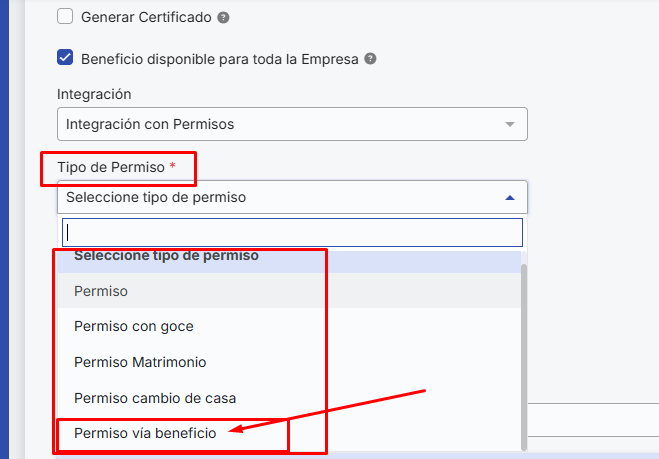
Task: Click the dropdown list scrollbar
Action: click(x=524, y=357)
